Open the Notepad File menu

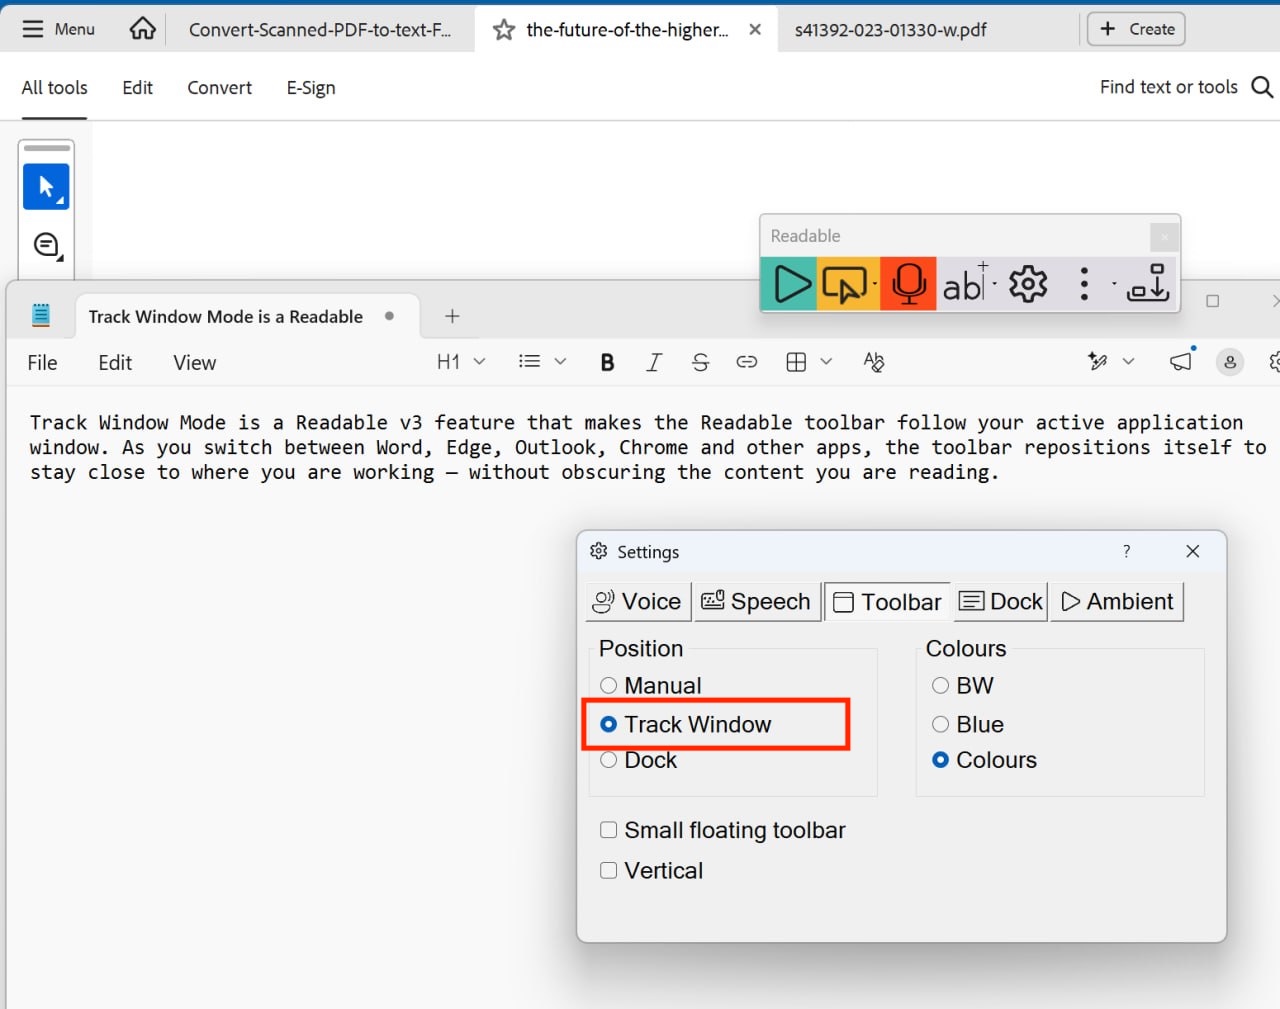click(42, 363)
